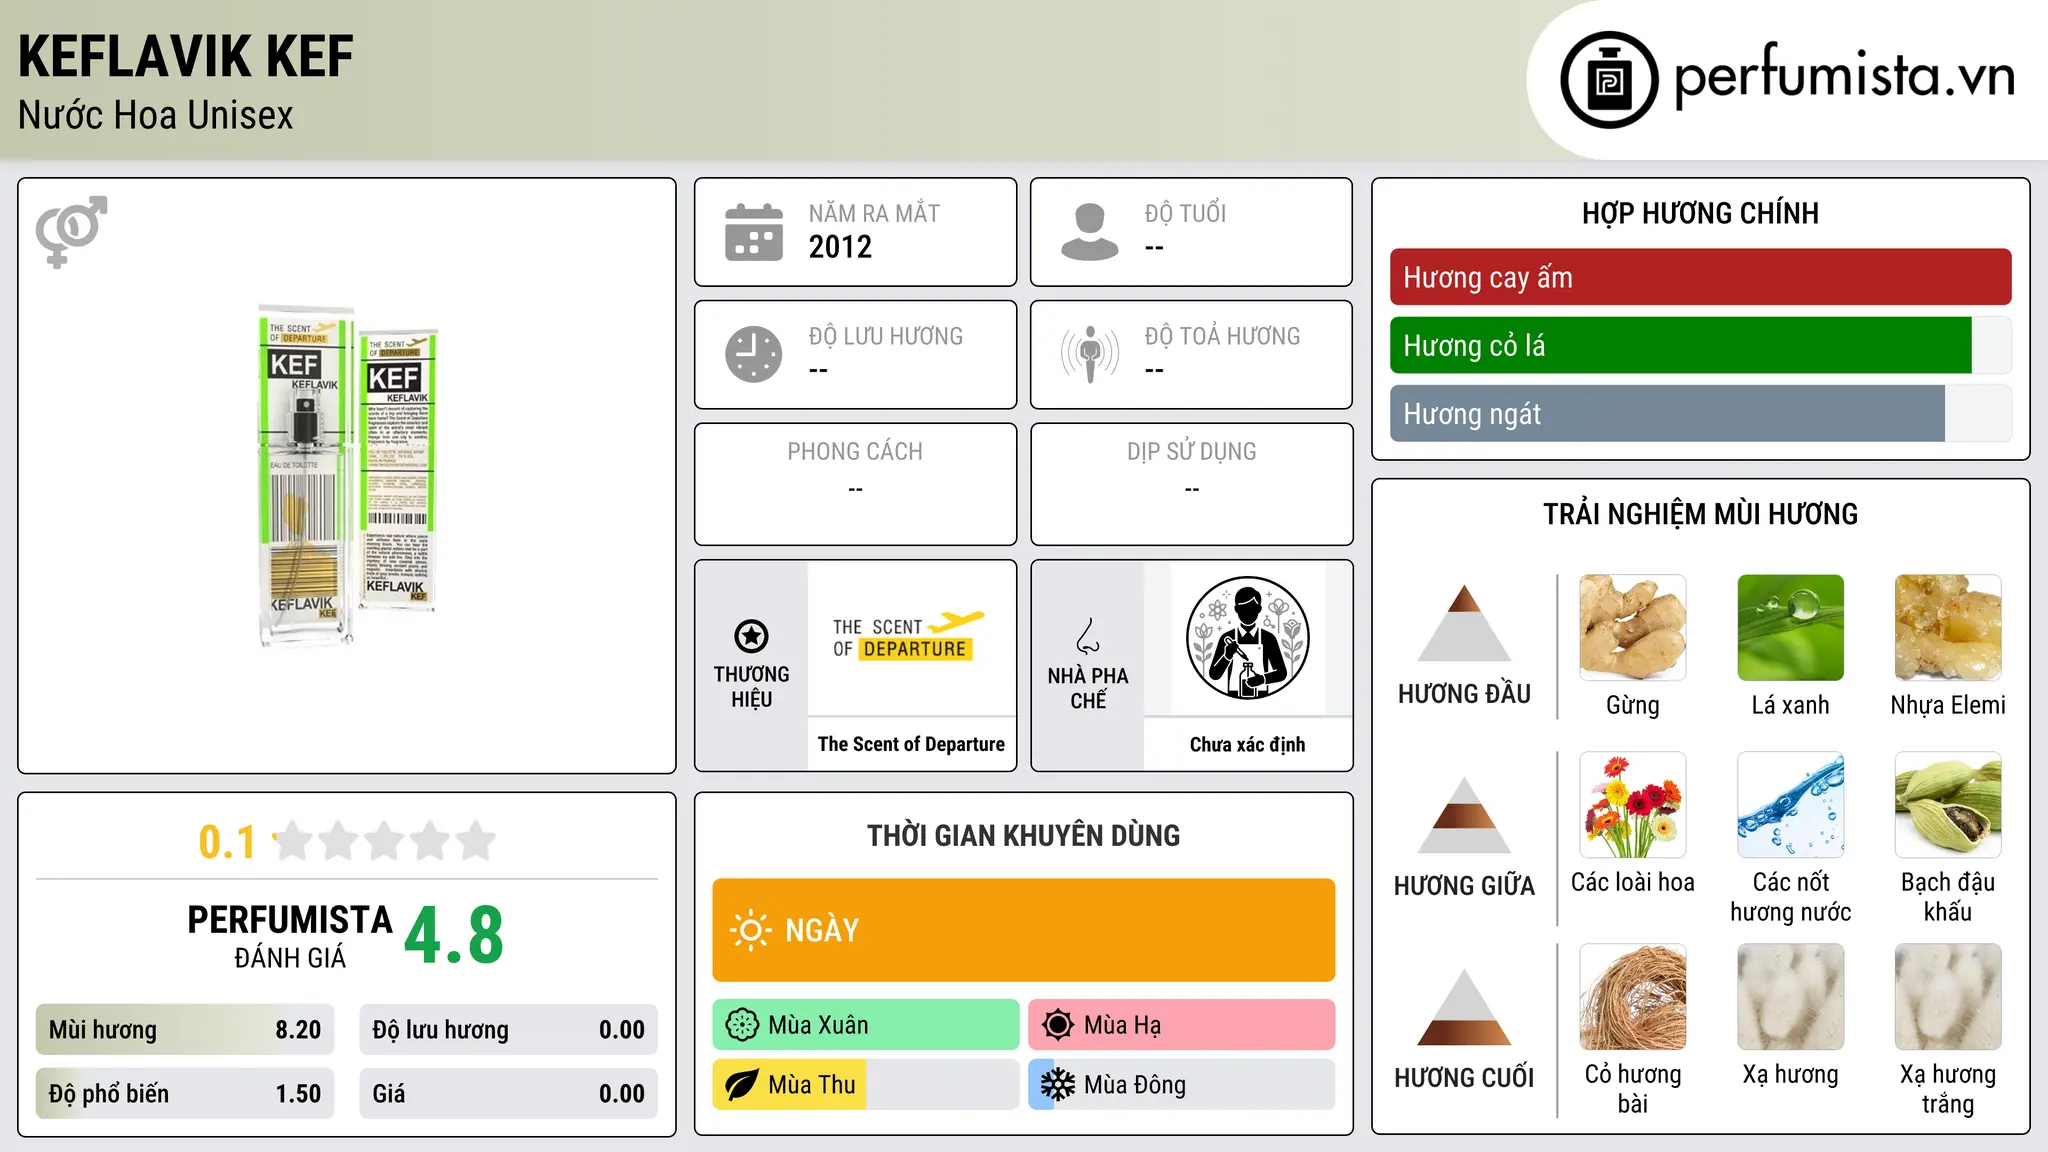
Task: Click the Chưa xác định perfumer label
Action: pos(1247,744)
